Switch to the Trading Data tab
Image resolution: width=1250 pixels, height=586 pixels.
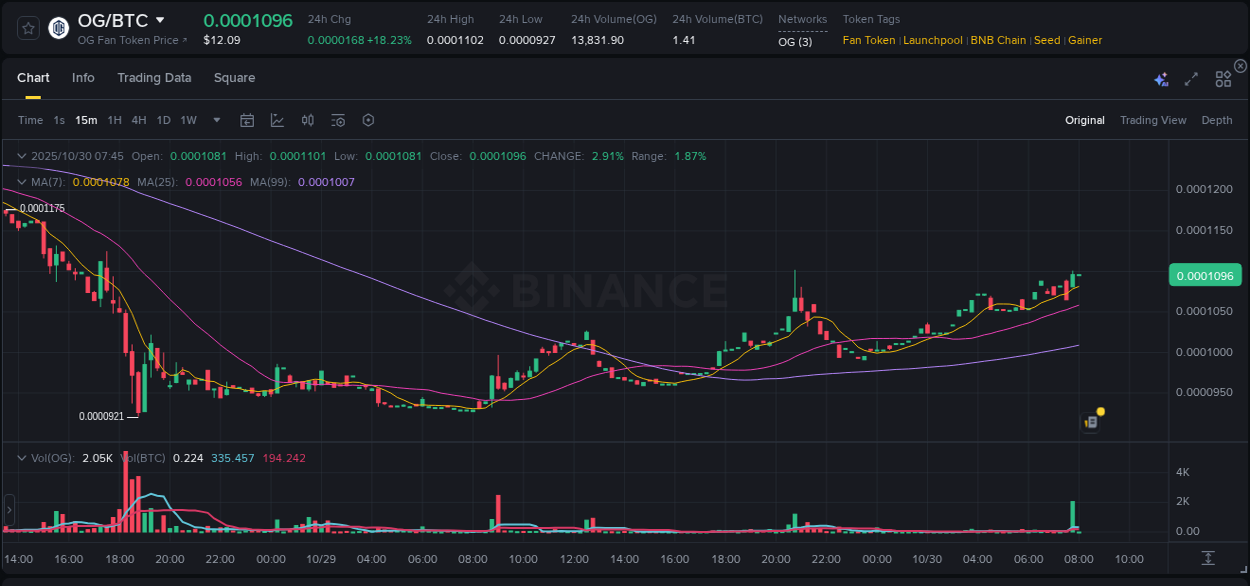point(154,77)
